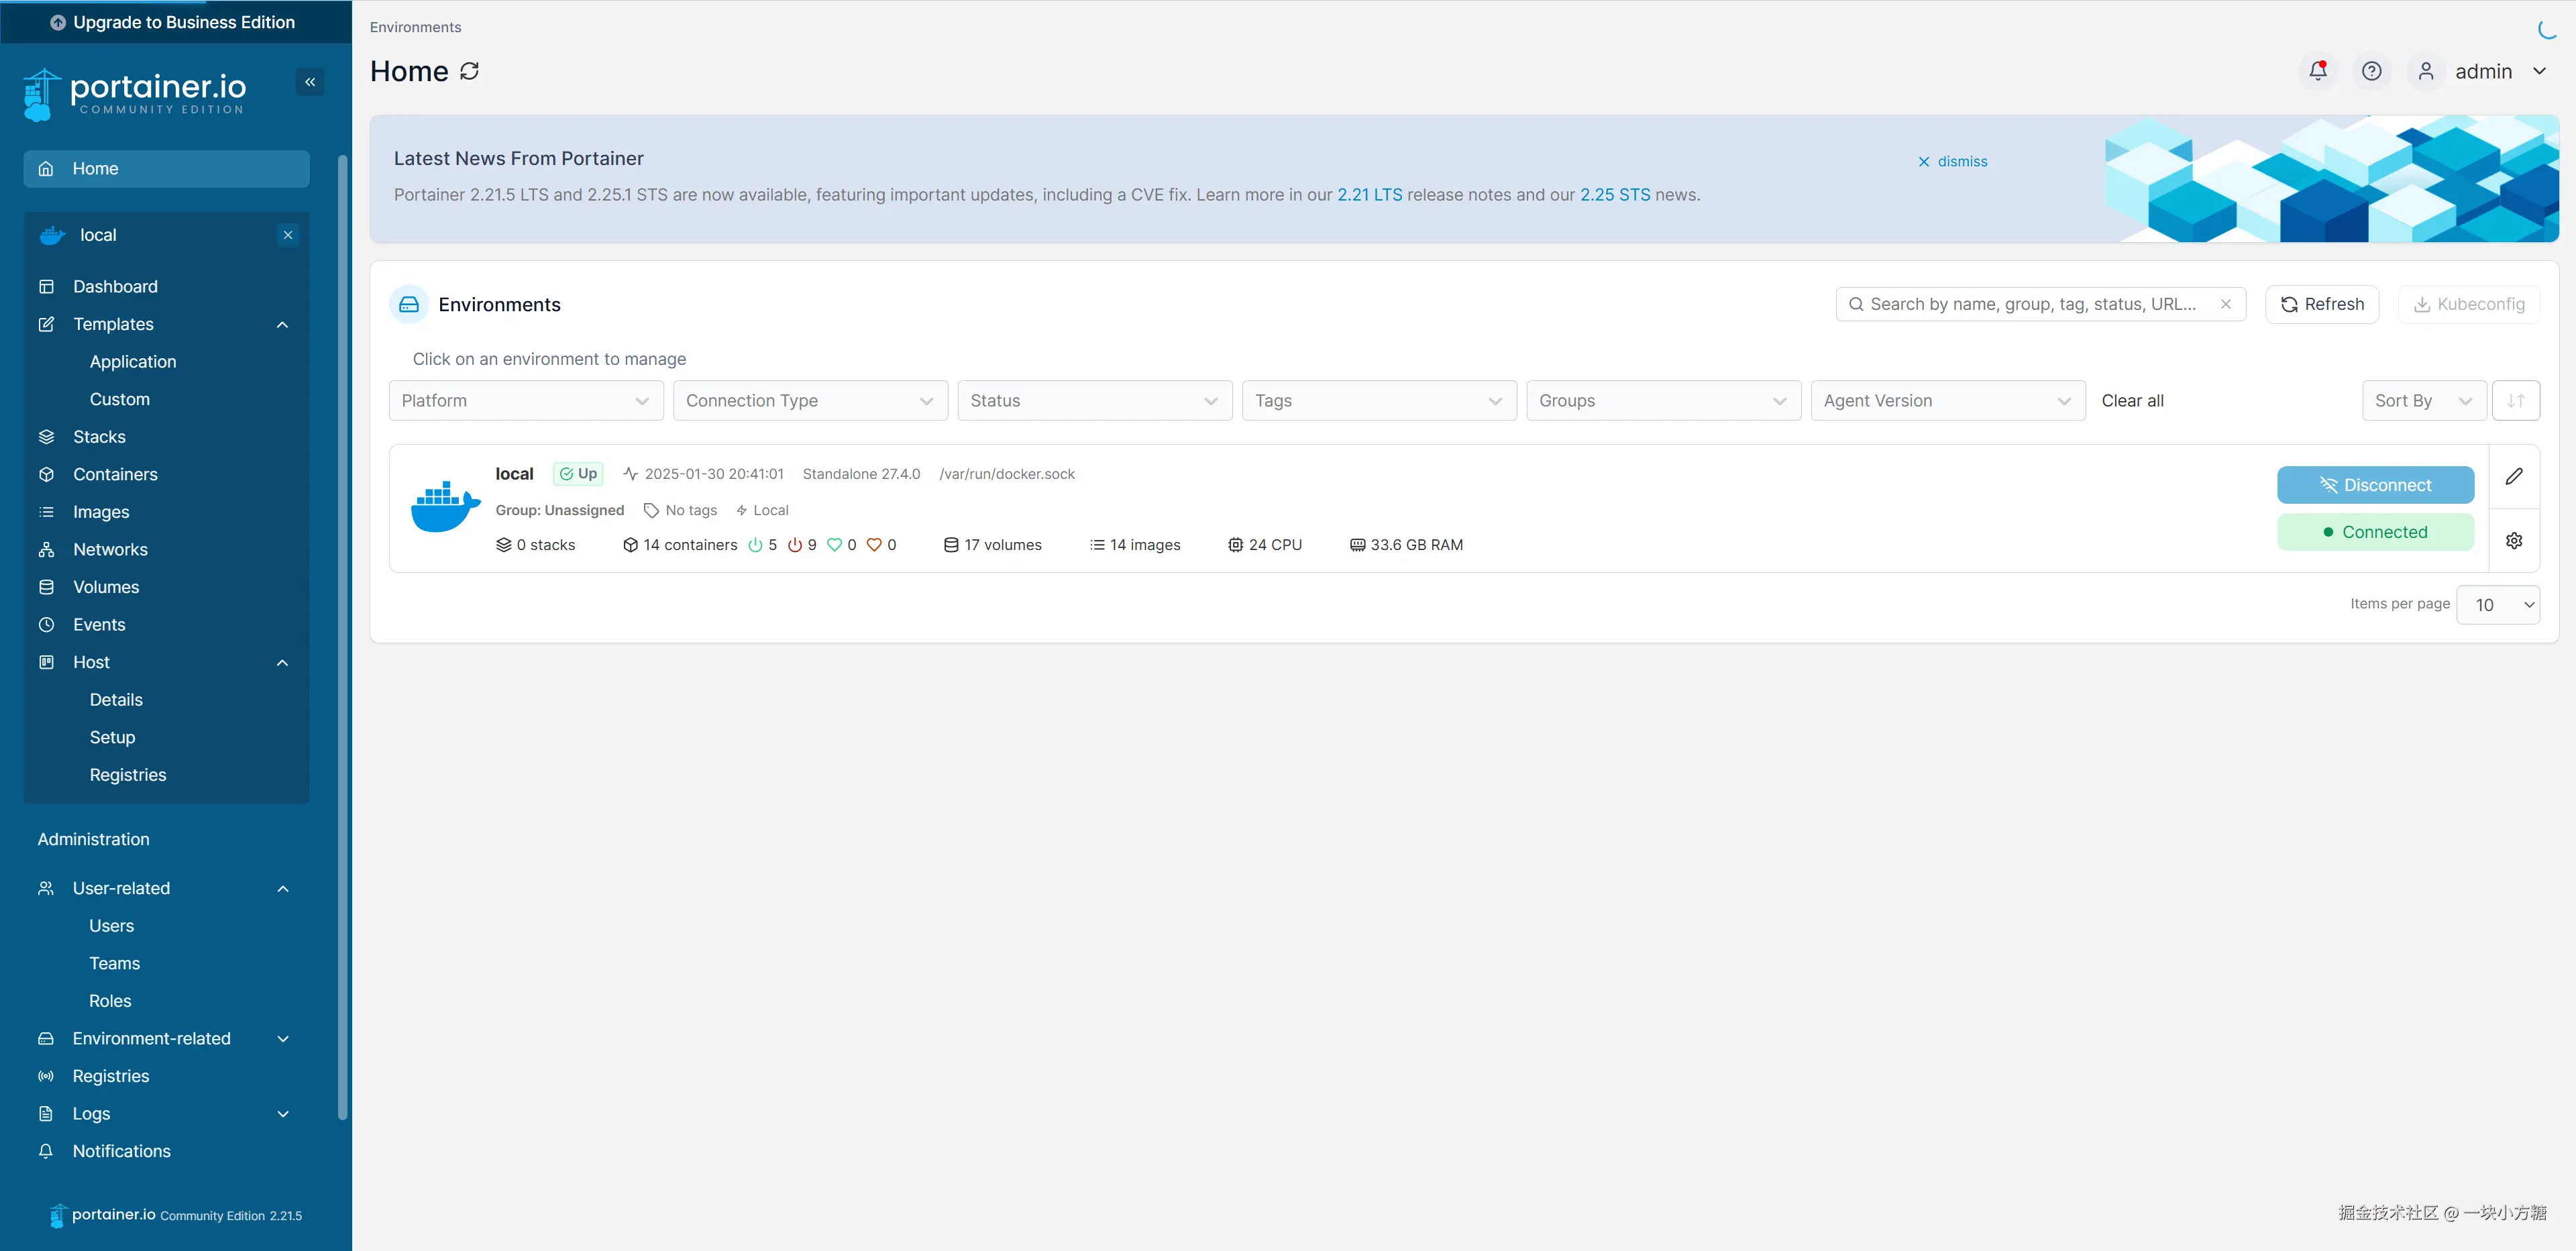Collapse the Templates sidebar section

click(x=282, y=325)
